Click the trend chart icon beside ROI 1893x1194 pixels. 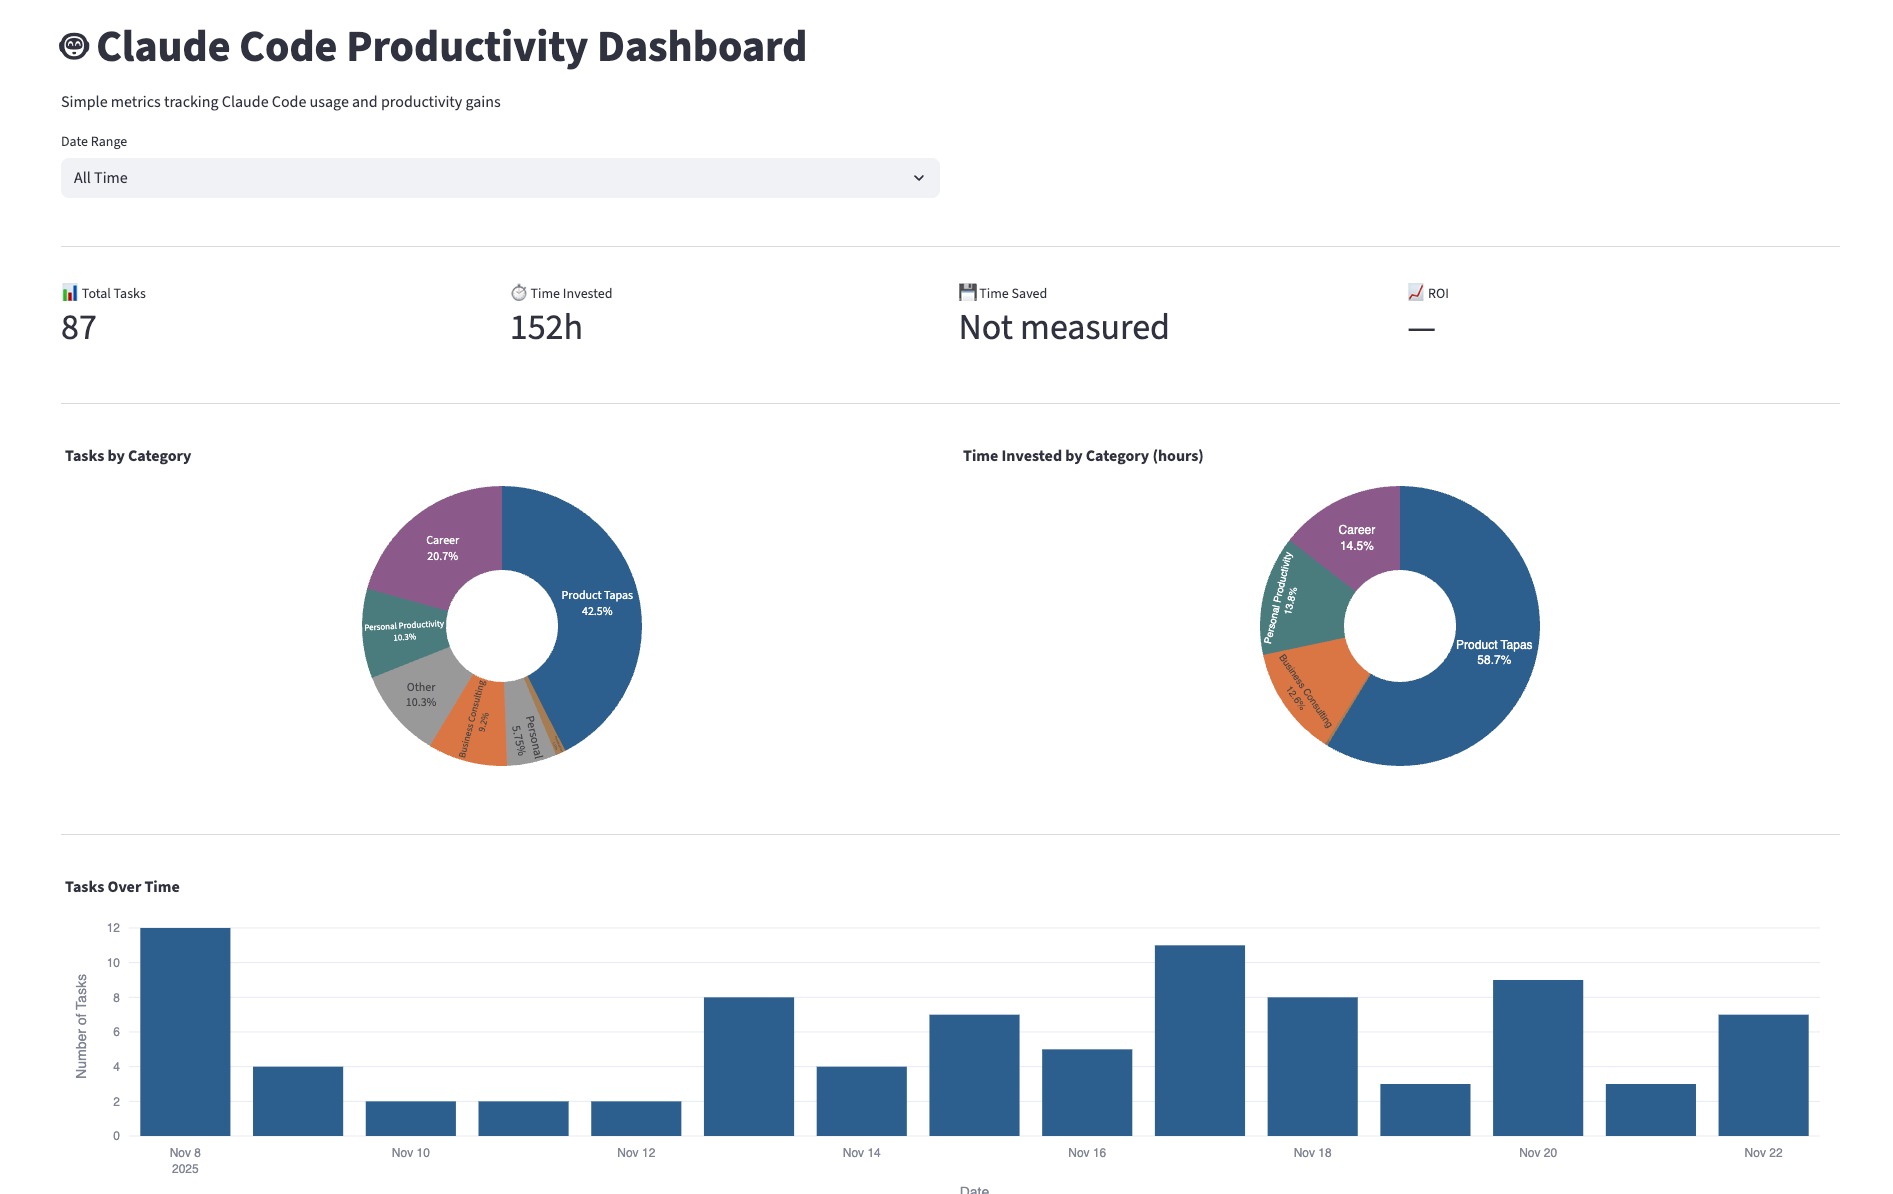point(1416,293)
